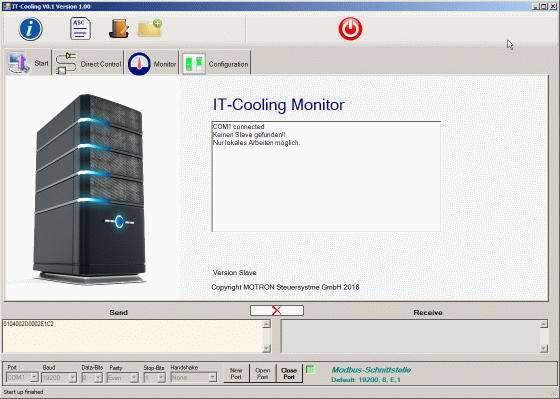Click the red X clear button
Screen dimensions: 560x399
[277, 310]
